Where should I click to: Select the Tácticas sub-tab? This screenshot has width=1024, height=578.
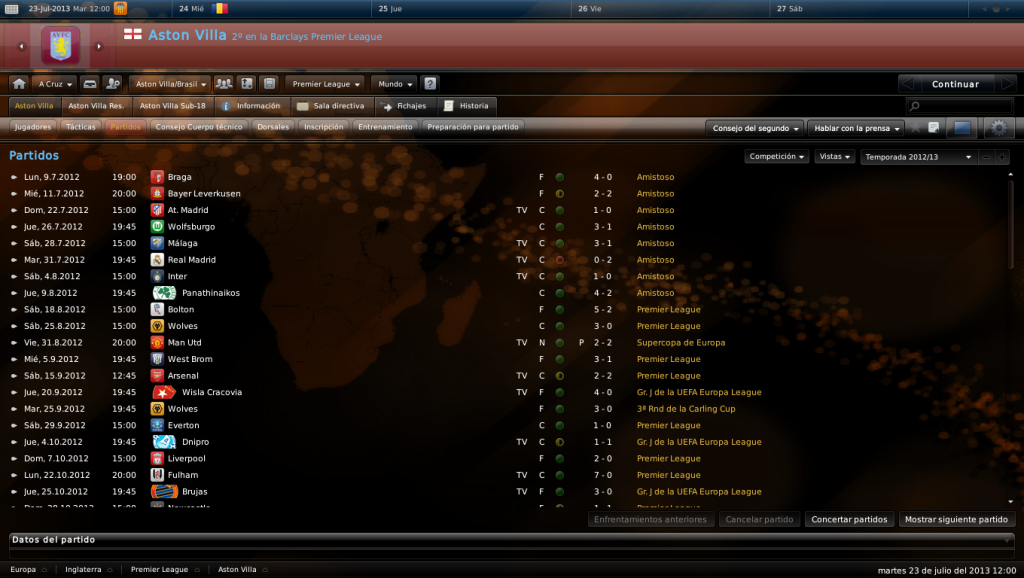coord(80,127)
